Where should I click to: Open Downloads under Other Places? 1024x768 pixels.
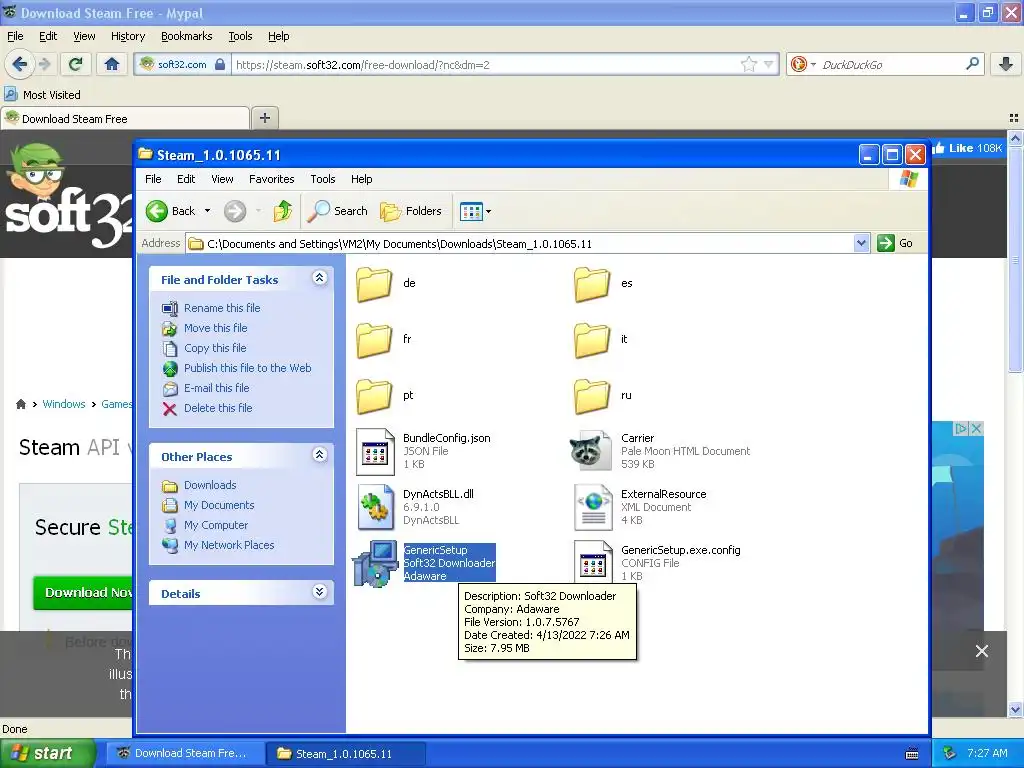pos(210,485)
